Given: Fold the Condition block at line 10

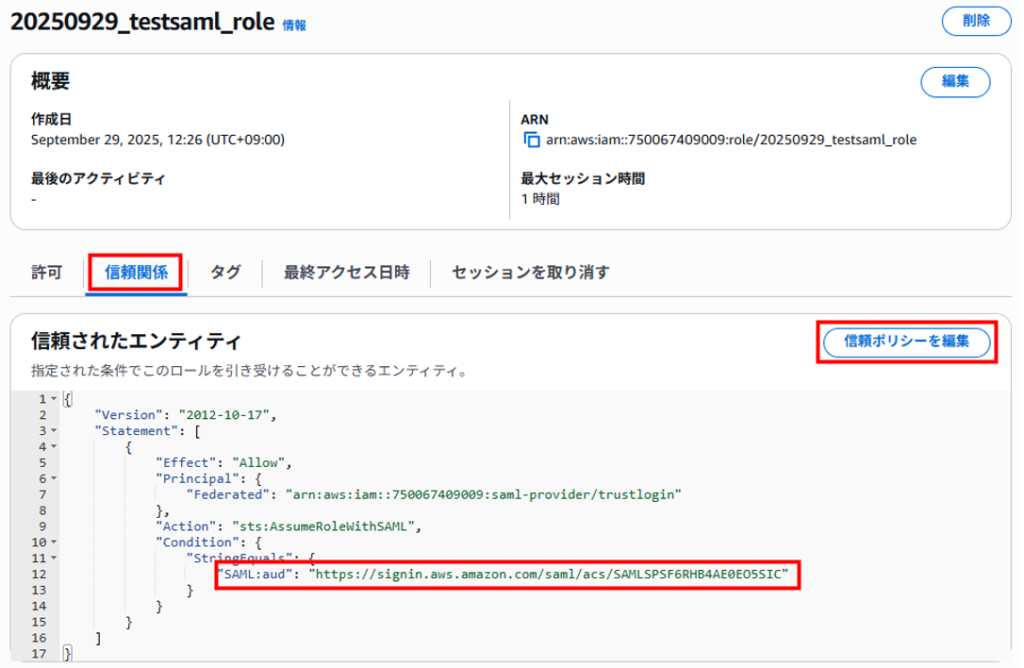Looking at the screenshot, I should (x=53, y=542).
